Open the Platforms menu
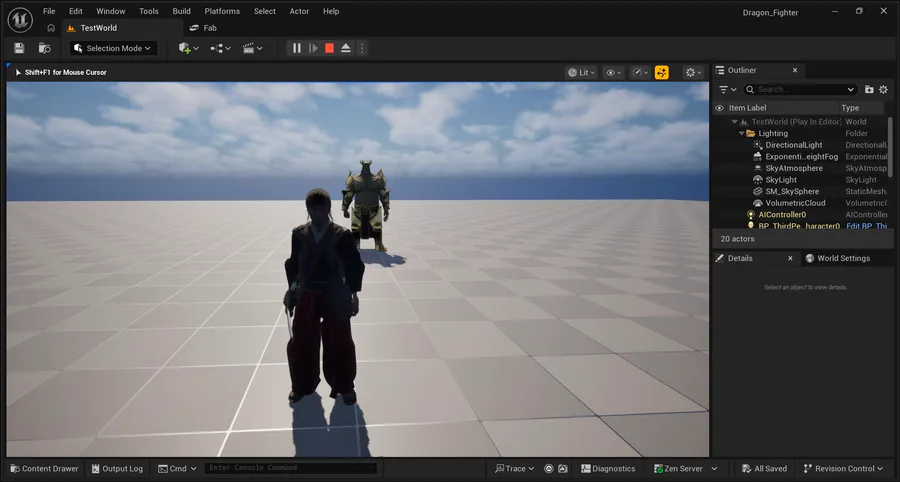 [222, 11]
